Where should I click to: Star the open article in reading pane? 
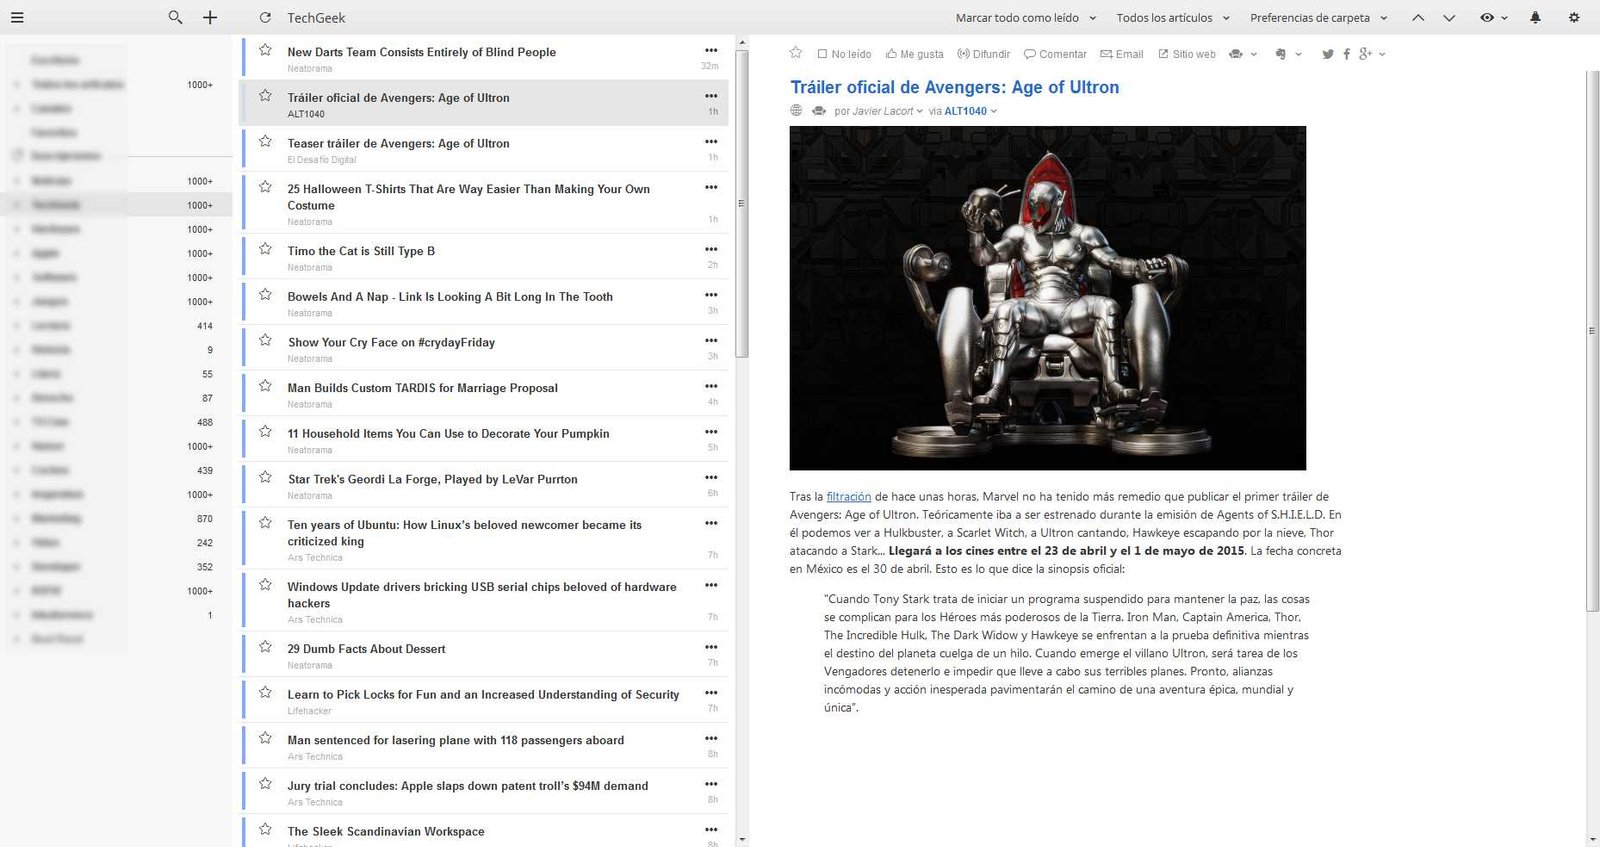(796, 53)
